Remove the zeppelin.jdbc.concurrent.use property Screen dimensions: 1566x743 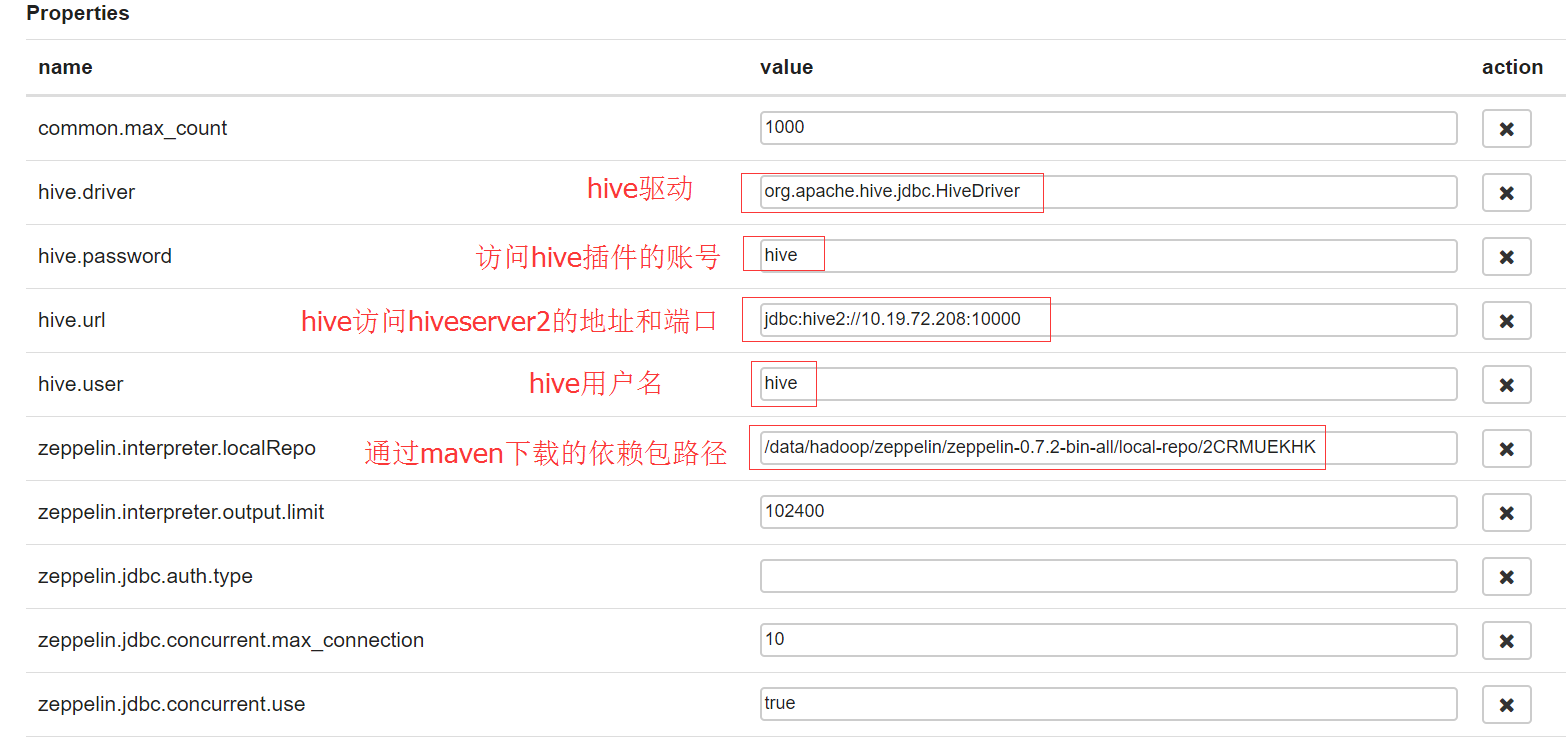[1506, 704]
